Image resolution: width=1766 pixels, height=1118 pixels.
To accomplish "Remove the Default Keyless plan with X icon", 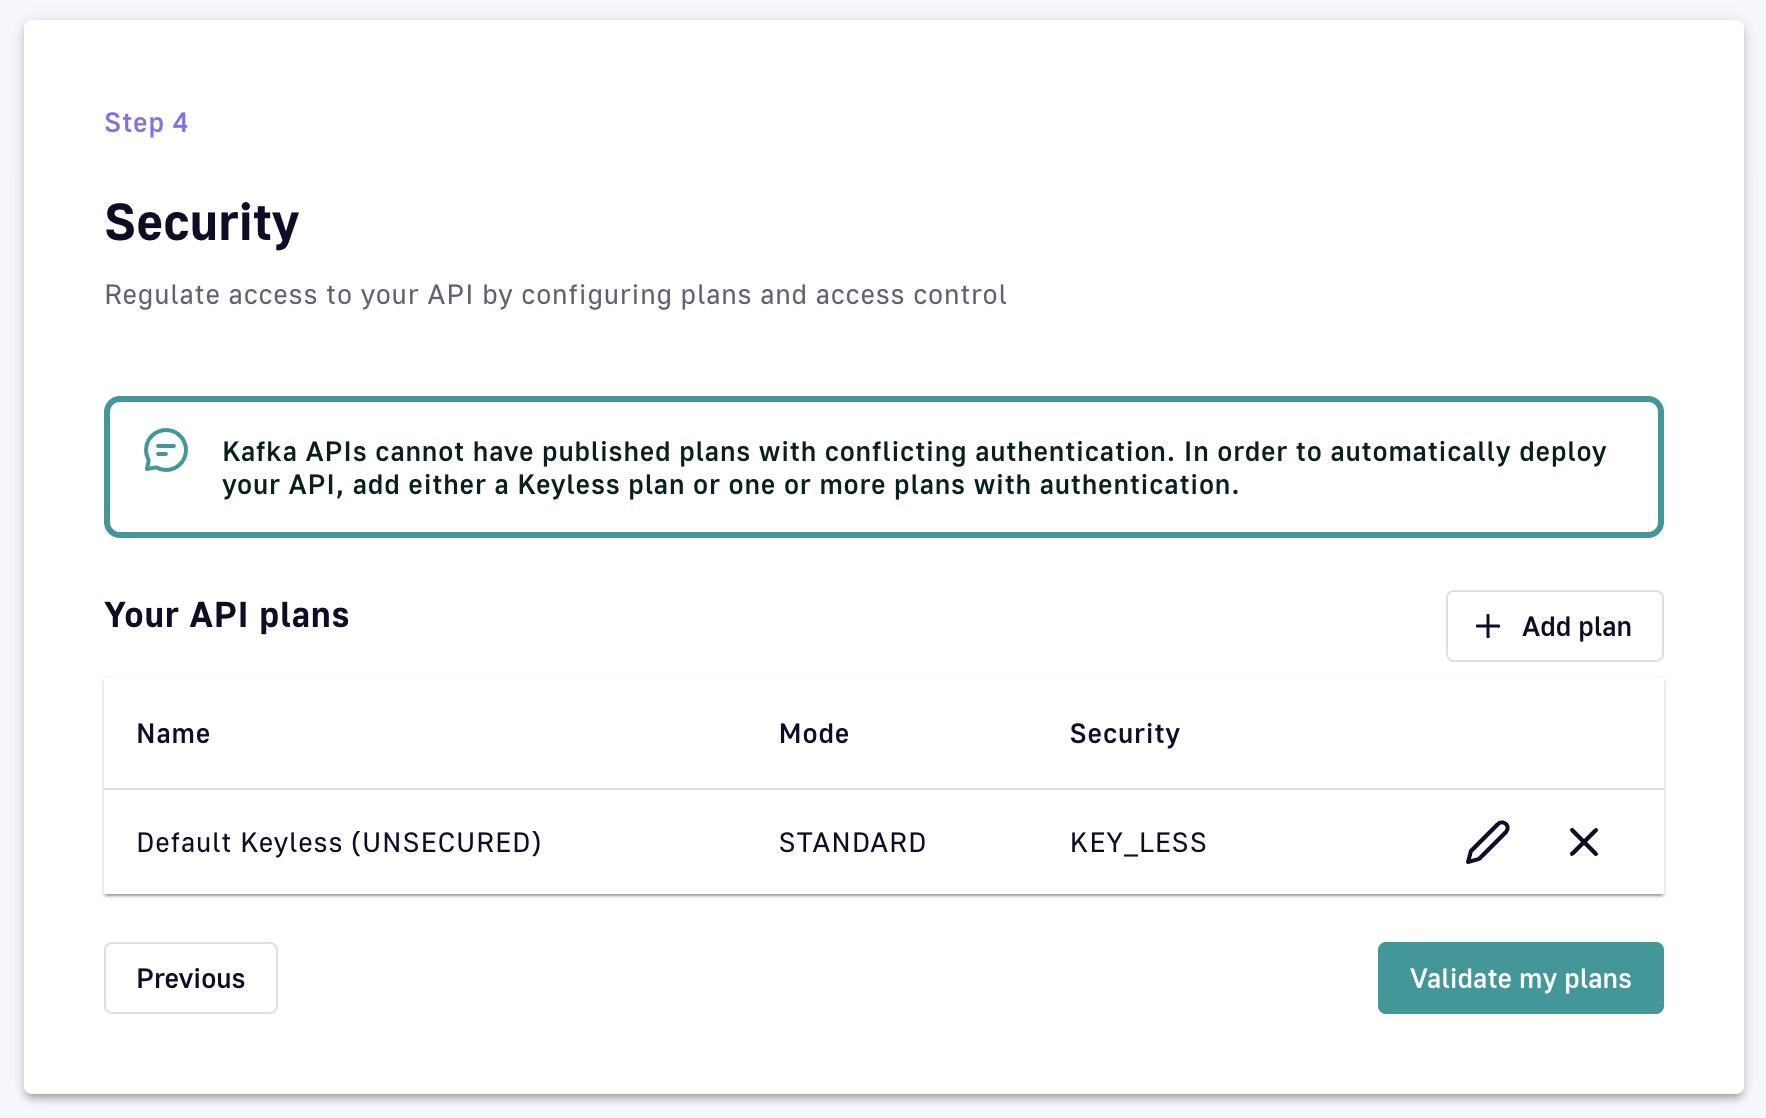I will point(1583,842).
